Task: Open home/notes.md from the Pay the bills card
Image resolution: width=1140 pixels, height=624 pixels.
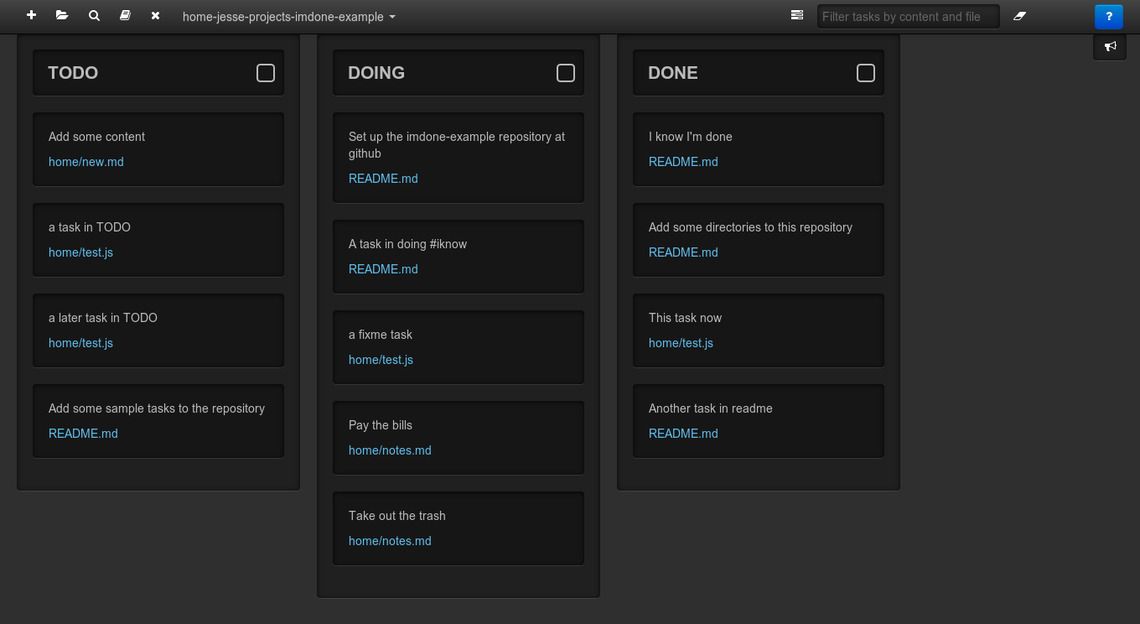Action: pyautogui.click(x=389, y=450)
